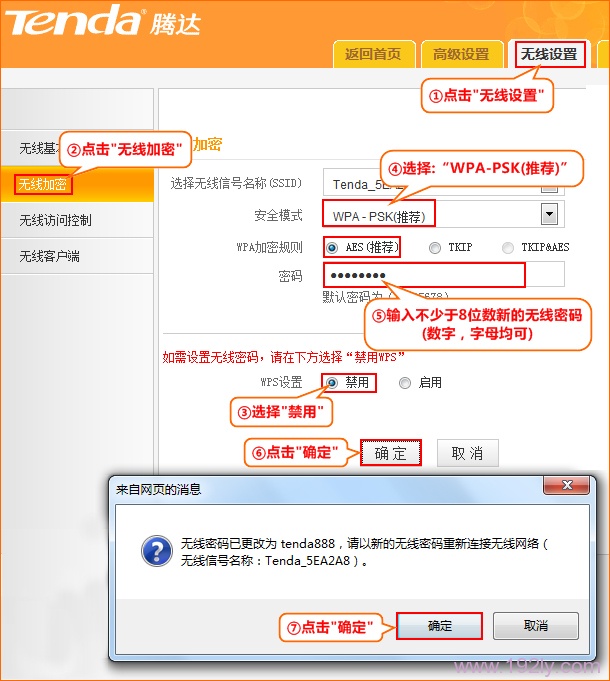Click the 确定 button on the settings page
This screenshot has width=610, height=681.
[x=391, y=453]
